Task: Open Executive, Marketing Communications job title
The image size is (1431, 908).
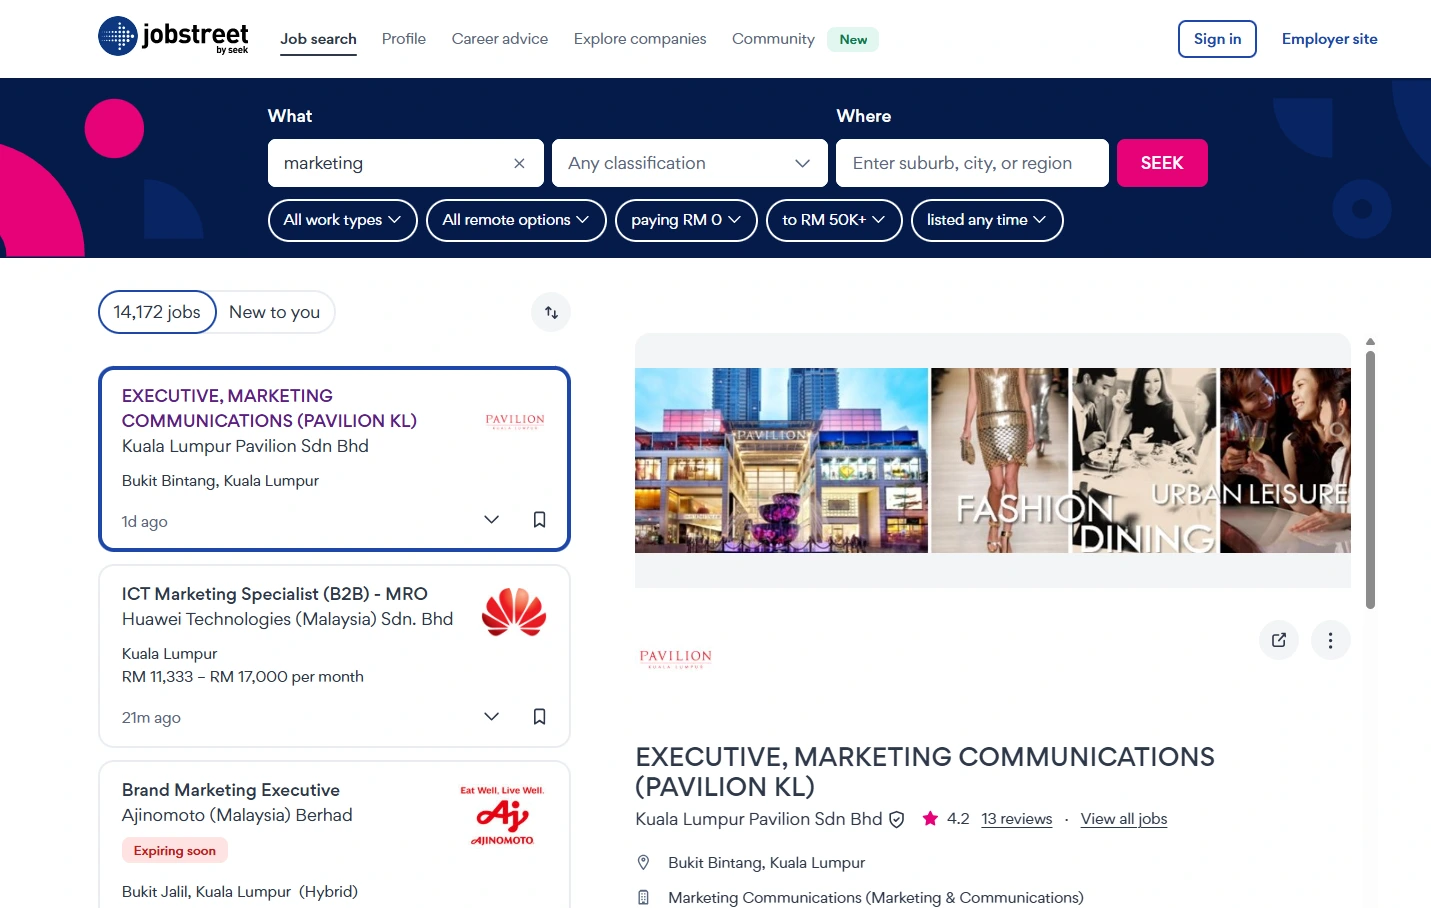Action: (x=269, y=408)
